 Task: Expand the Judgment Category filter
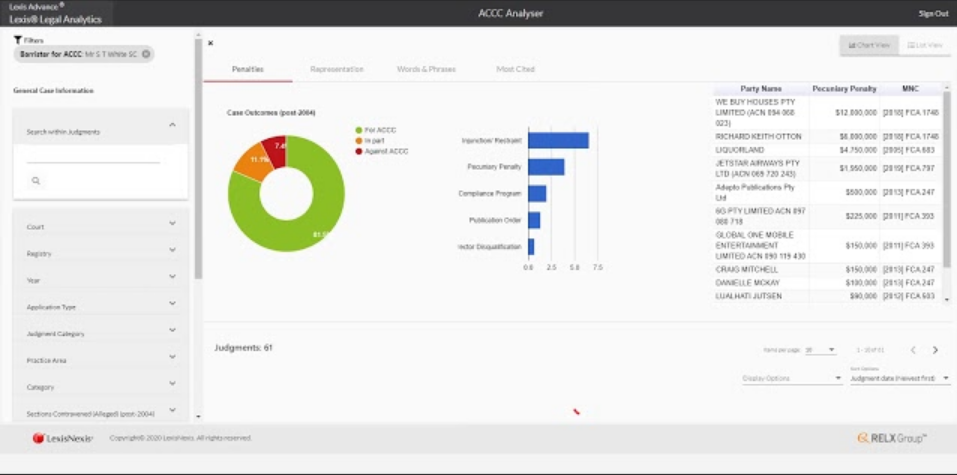click(101, 334)
